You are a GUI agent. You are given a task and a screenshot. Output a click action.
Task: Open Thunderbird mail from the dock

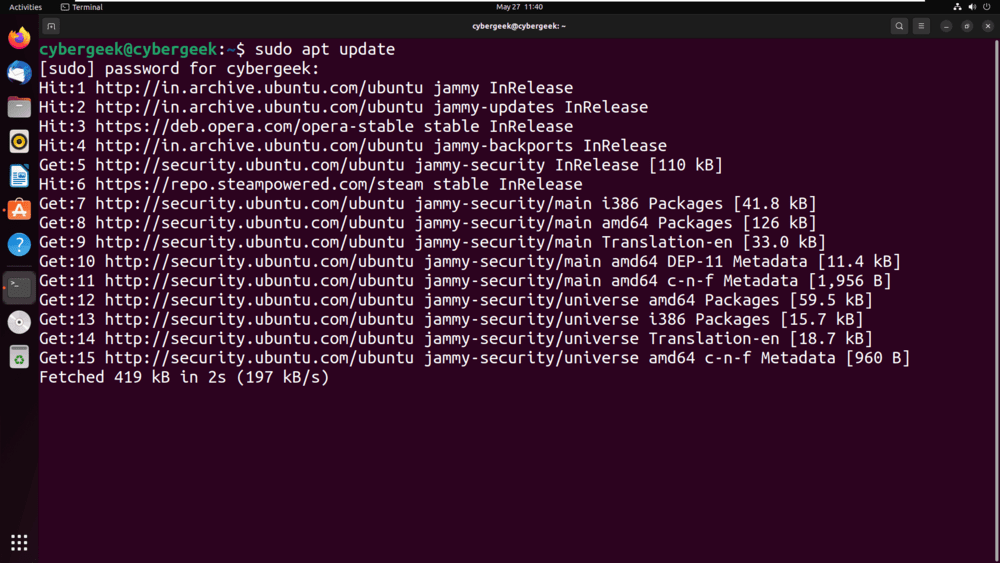[19, 73]
